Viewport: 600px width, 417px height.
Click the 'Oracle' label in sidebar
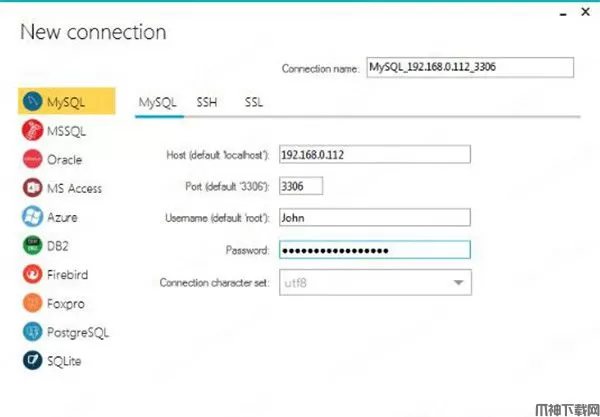[x=64, y=160]
